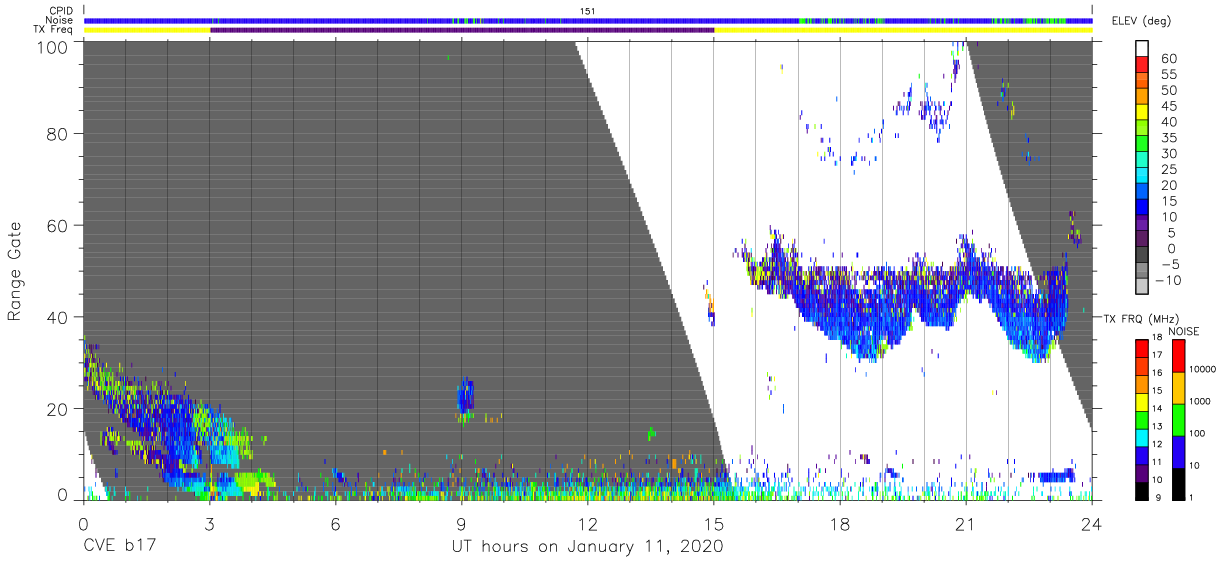Pick light gray ELEV segment below -10

coord(1142,288)
